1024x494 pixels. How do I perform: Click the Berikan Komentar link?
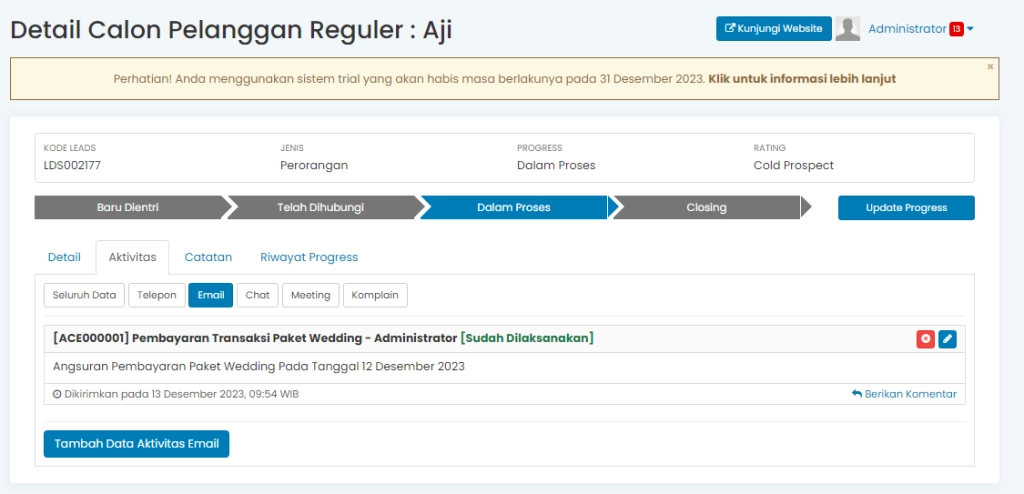click(x=904, y=394)
